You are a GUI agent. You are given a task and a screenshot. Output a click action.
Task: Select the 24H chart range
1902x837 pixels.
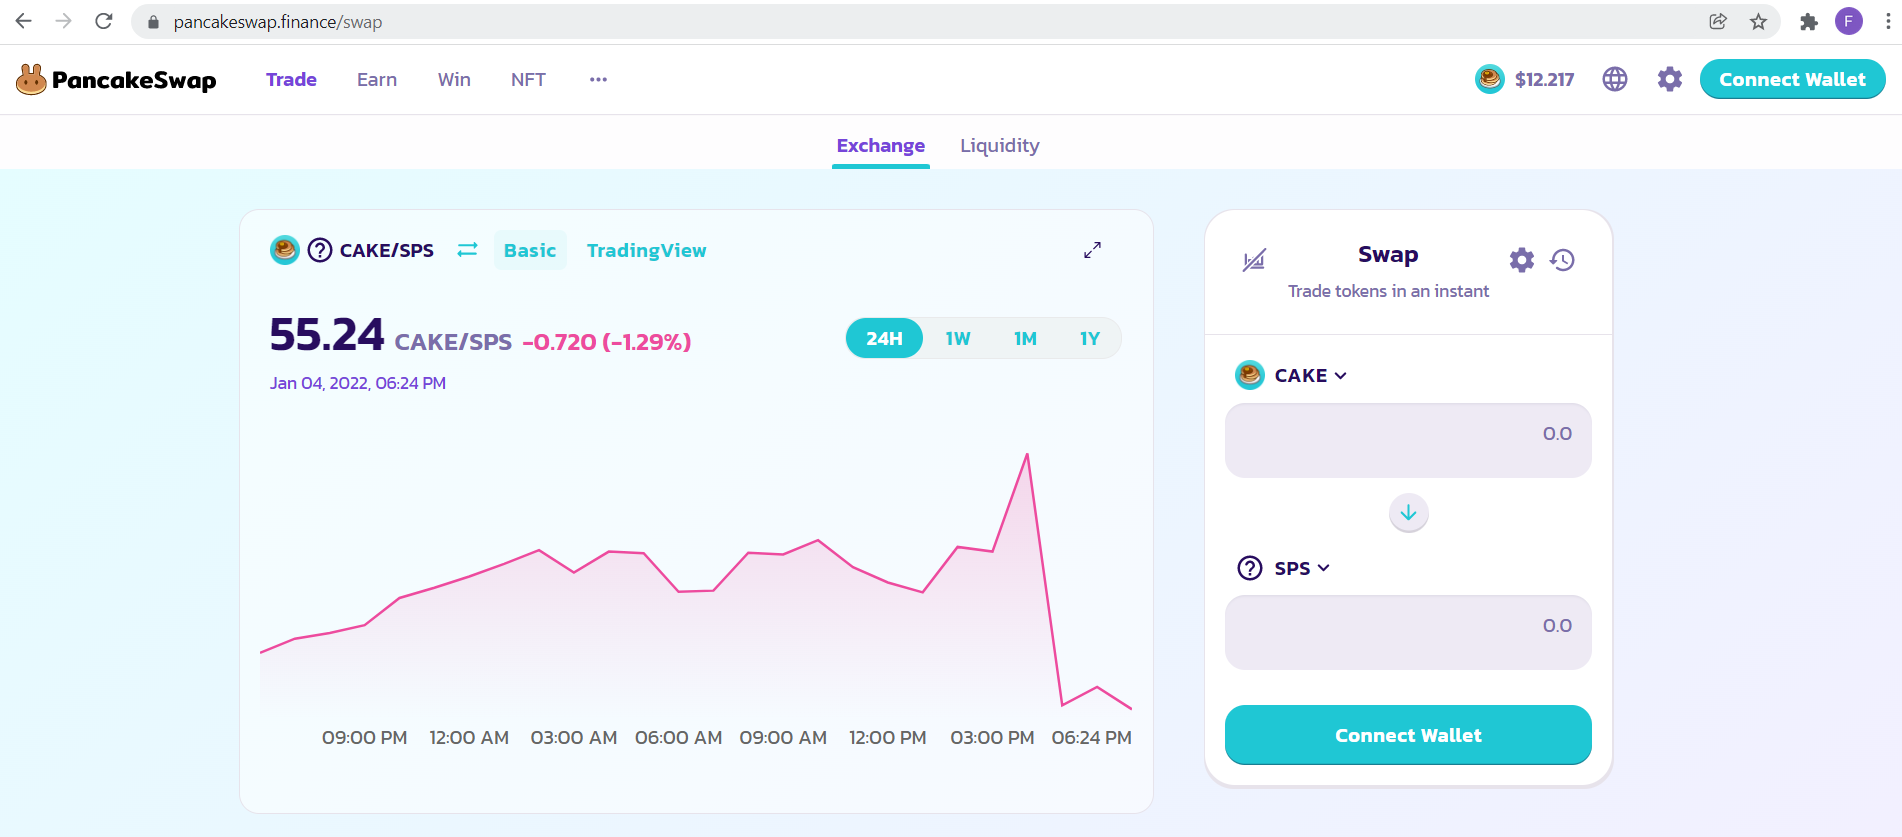(884, 338)
